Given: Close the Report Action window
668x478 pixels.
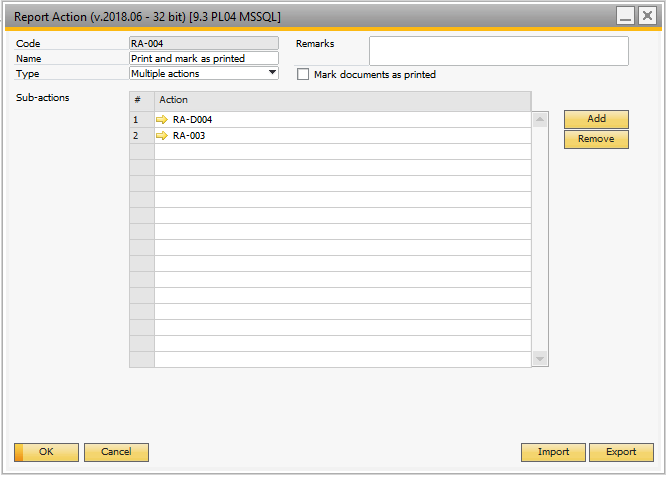Looking at the screenshot, I should pyautogui.click(x=647, y=16).
